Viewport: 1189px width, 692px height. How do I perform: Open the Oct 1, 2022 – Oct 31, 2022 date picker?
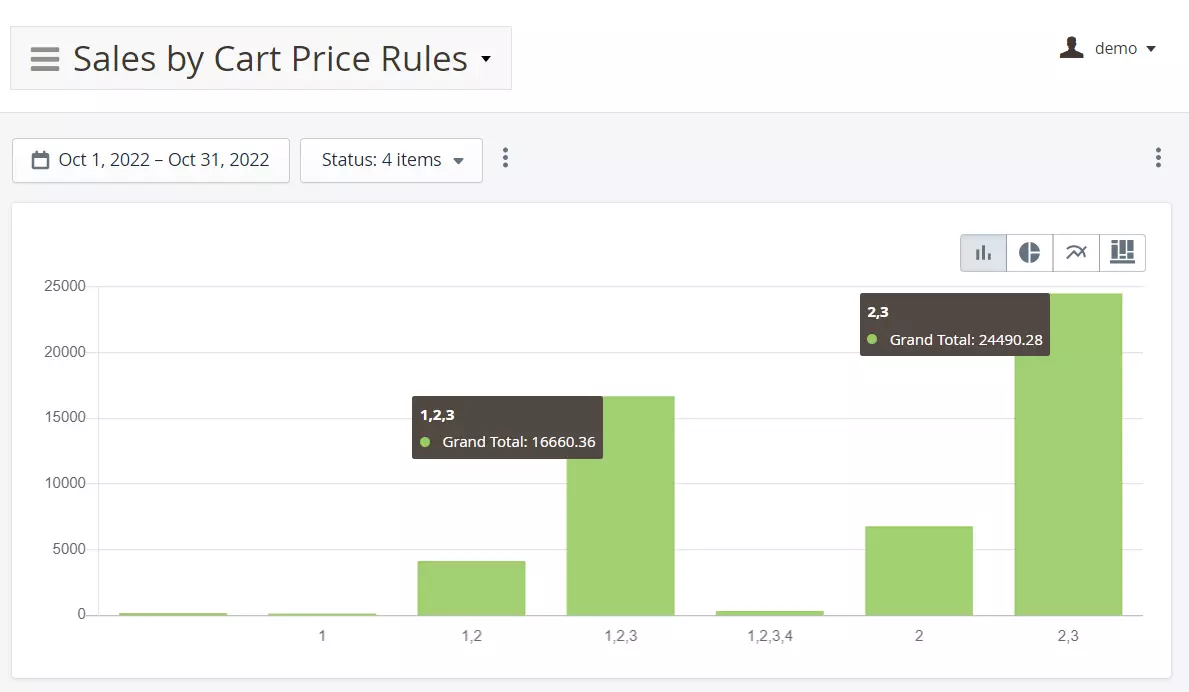pos(163,160)
